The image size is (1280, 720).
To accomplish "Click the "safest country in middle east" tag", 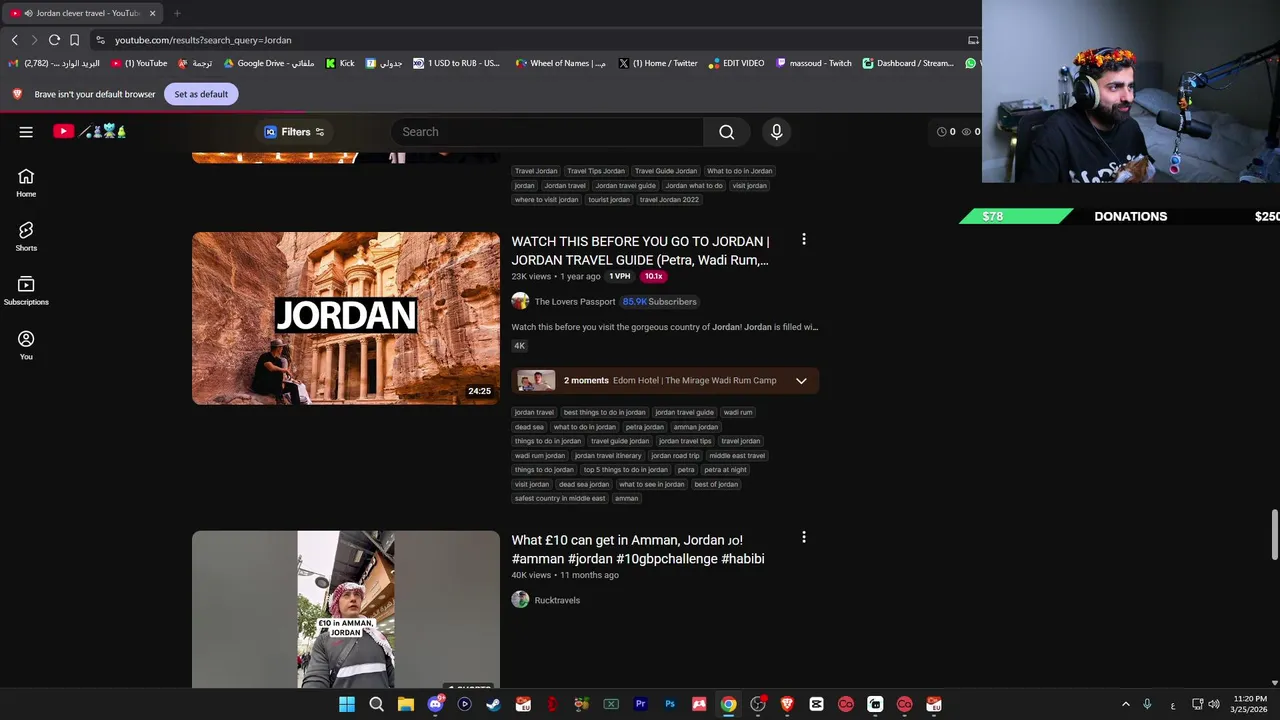I will click(560, 498).
